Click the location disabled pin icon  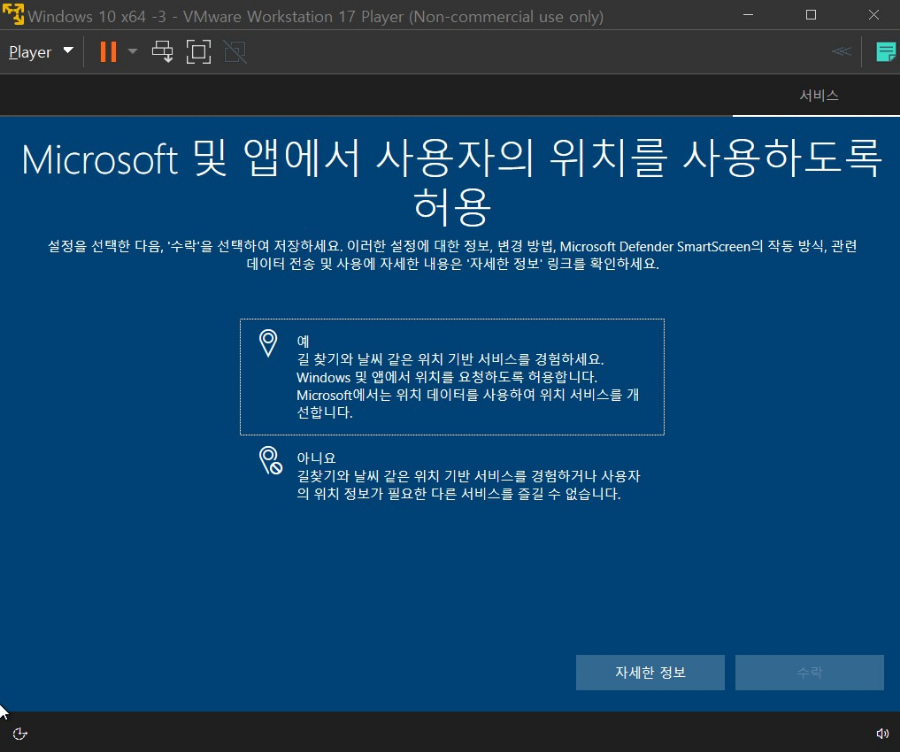point(270,460)
